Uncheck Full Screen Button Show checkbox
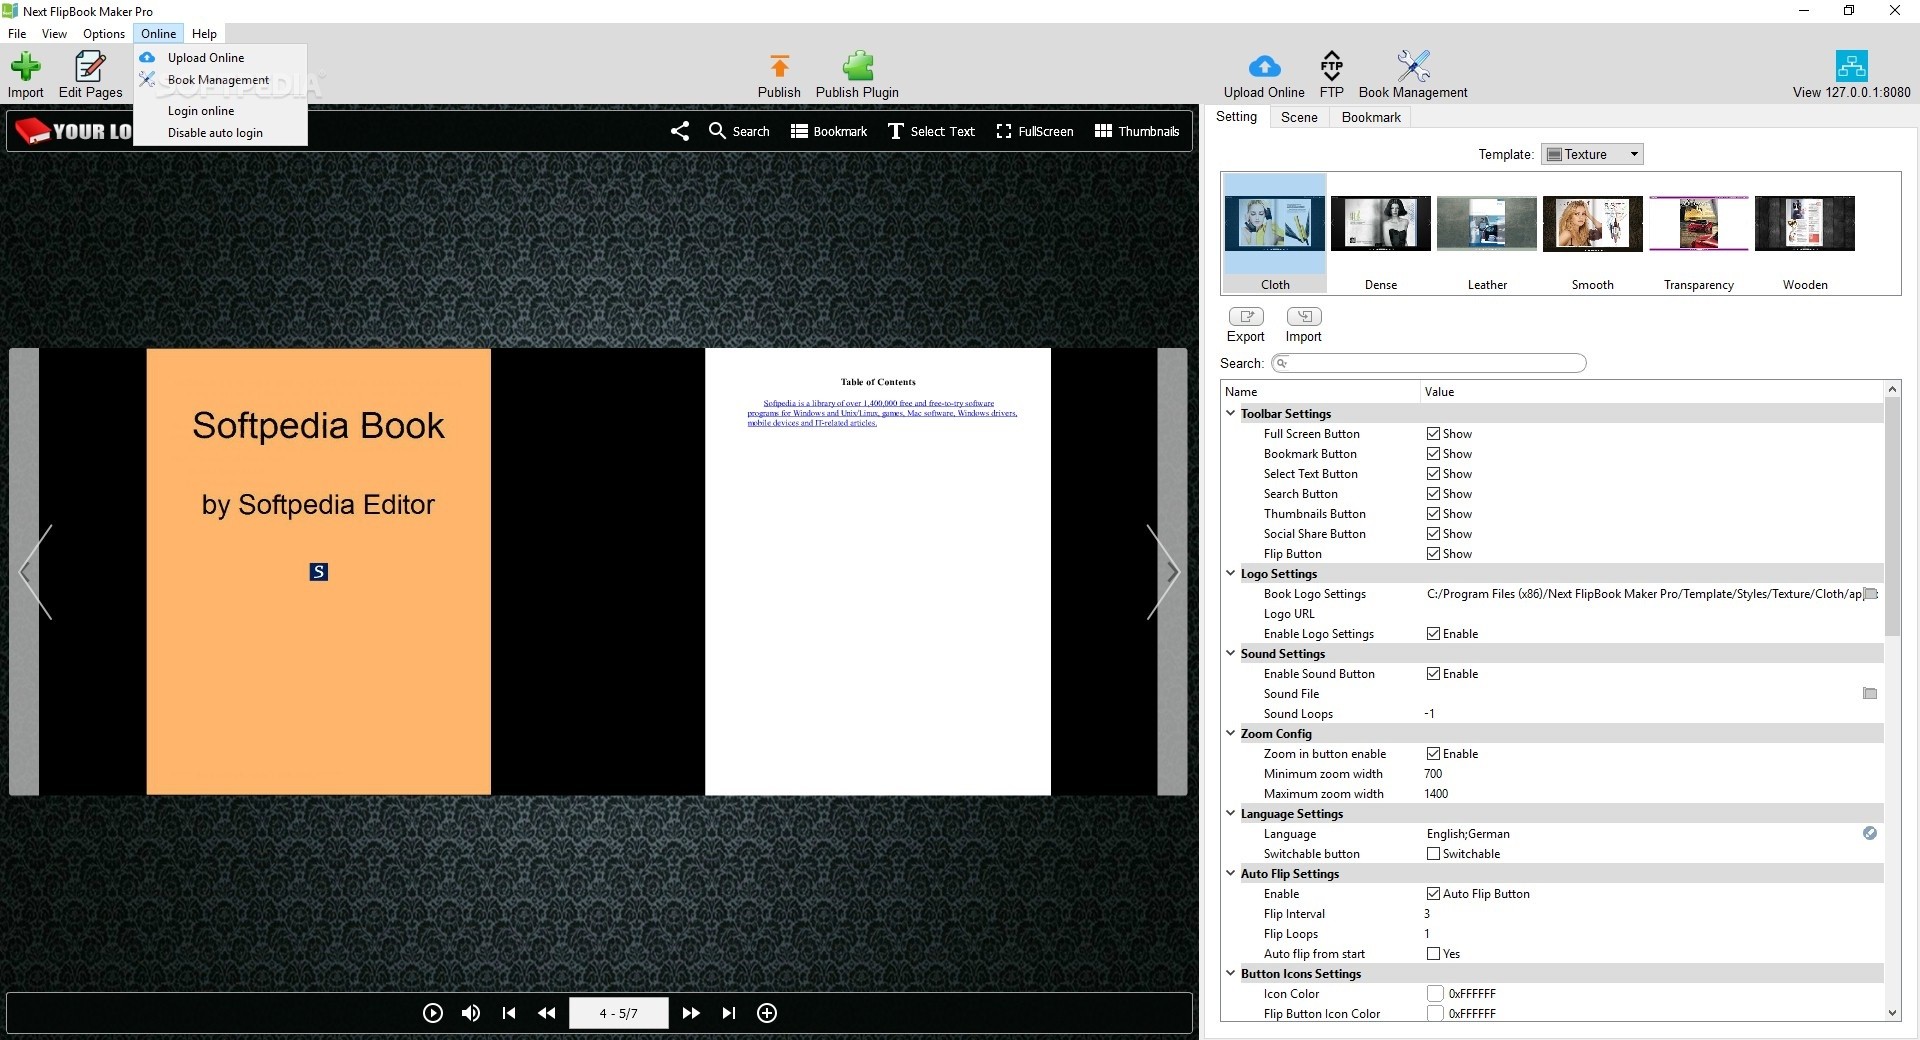The image size is (1920, 1040). tap(1433, 434)
